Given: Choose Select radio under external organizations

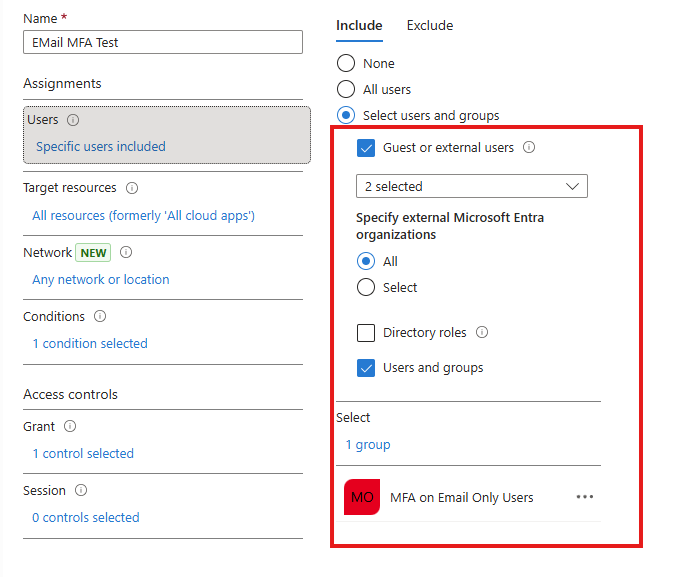Looking at the screenshot, I should (366, 287).
